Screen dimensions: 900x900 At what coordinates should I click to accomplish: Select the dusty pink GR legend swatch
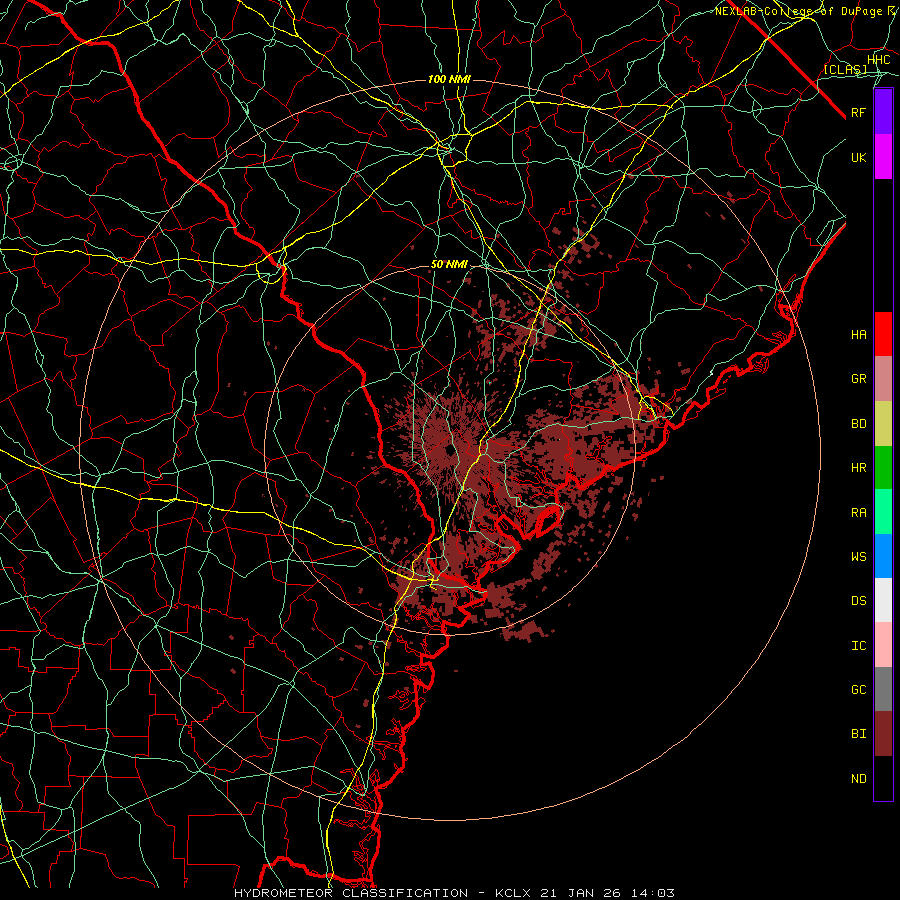pos(883,379)
